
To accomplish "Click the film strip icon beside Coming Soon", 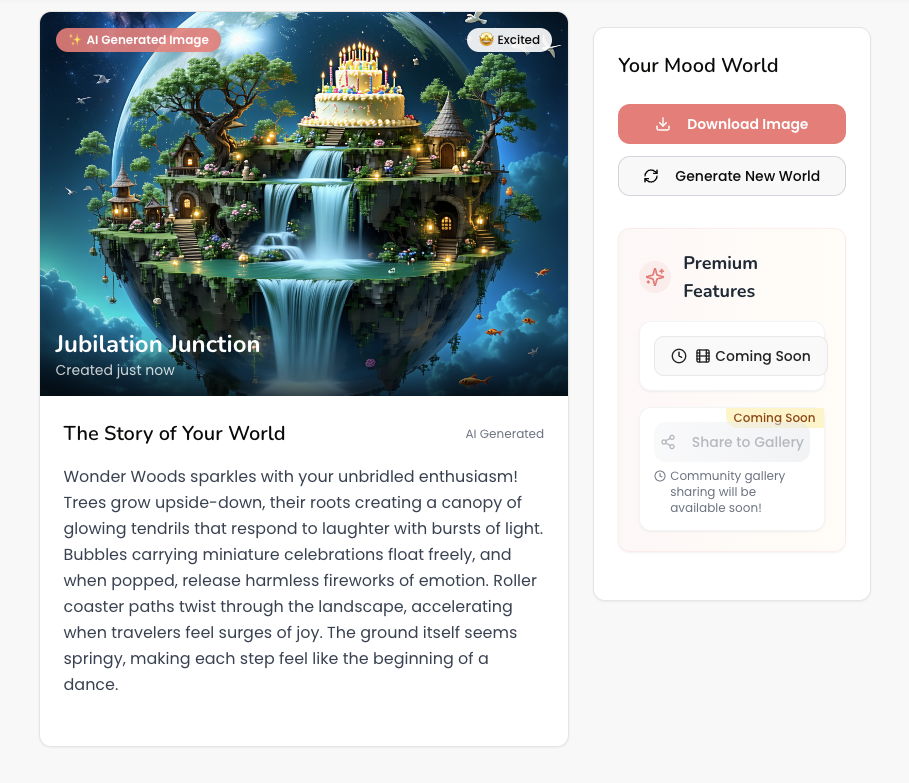I will pos(703,356).
